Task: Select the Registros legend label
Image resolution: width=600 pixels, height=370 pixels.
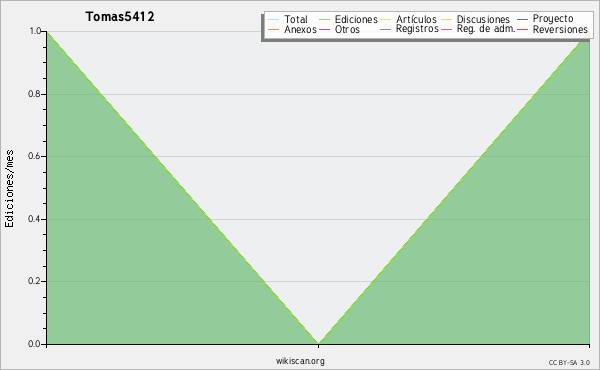Action: [417, 29]
